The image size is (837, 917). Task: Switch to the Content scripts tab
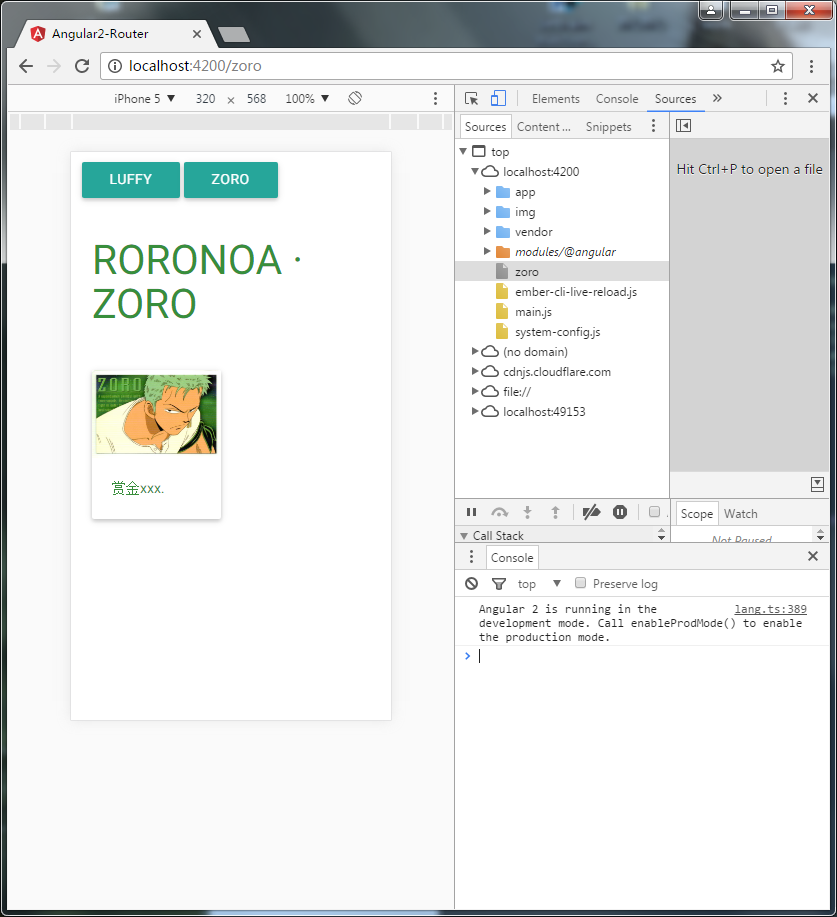coord(544,127)
